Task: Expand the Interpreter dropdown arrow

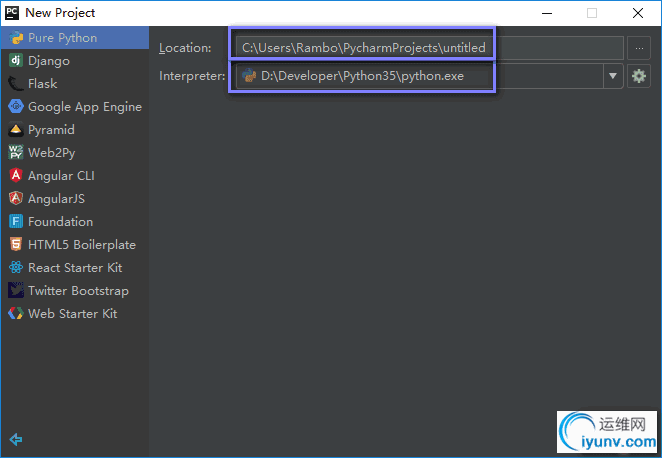Action: coord(613,76)
